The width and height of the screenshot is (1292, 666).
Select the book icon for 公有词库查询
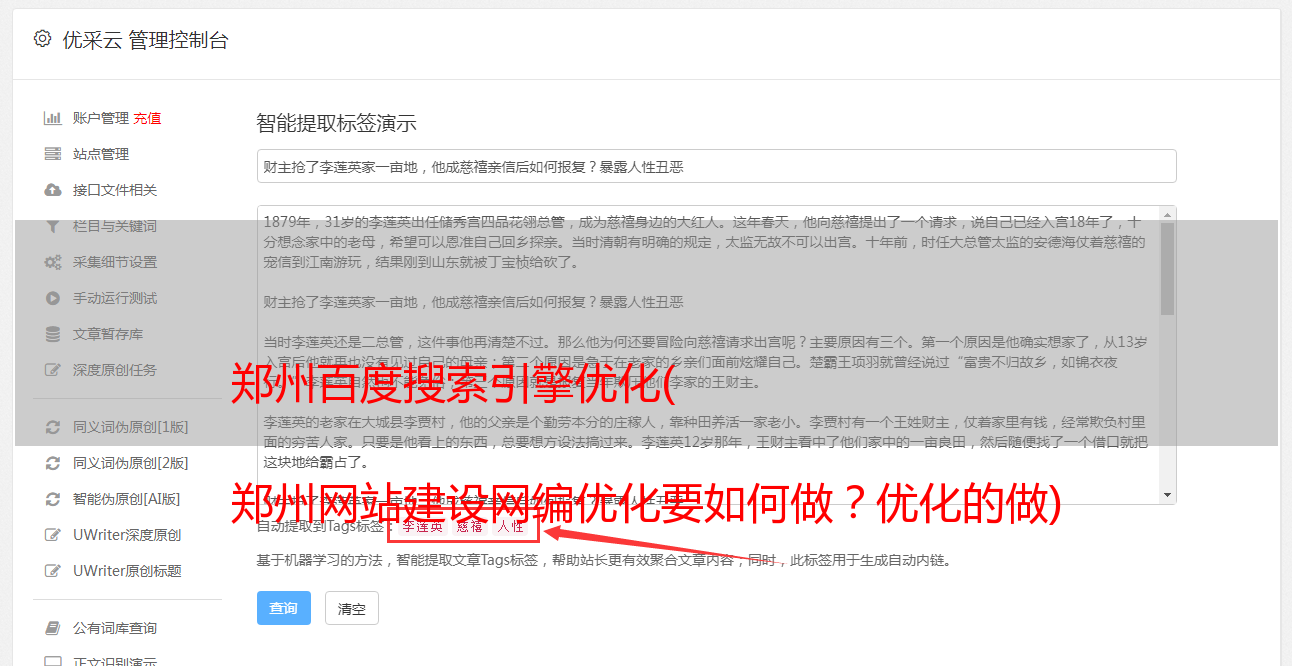click(53, 628)
